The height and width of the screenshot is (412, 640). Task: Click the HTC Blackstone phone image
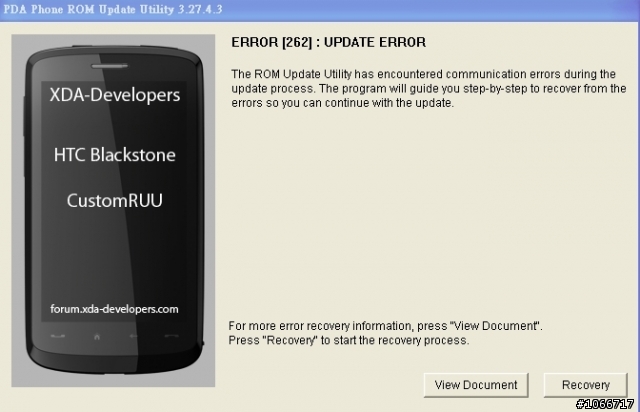tap(113, 210)
